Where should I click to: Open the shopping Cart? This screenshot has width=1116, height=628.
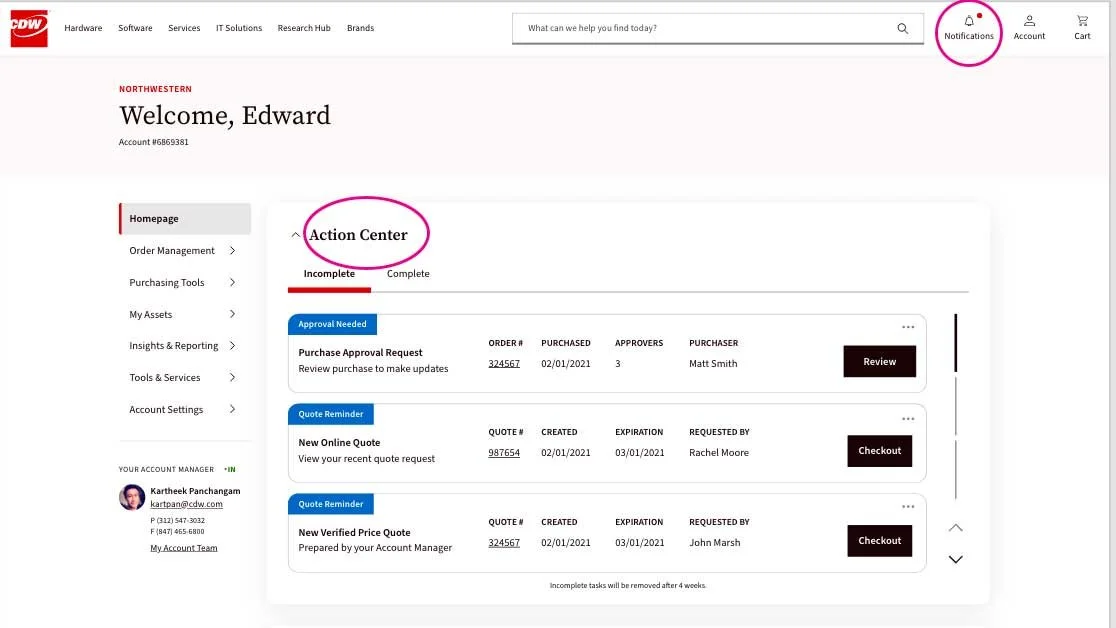[1082, 28]
